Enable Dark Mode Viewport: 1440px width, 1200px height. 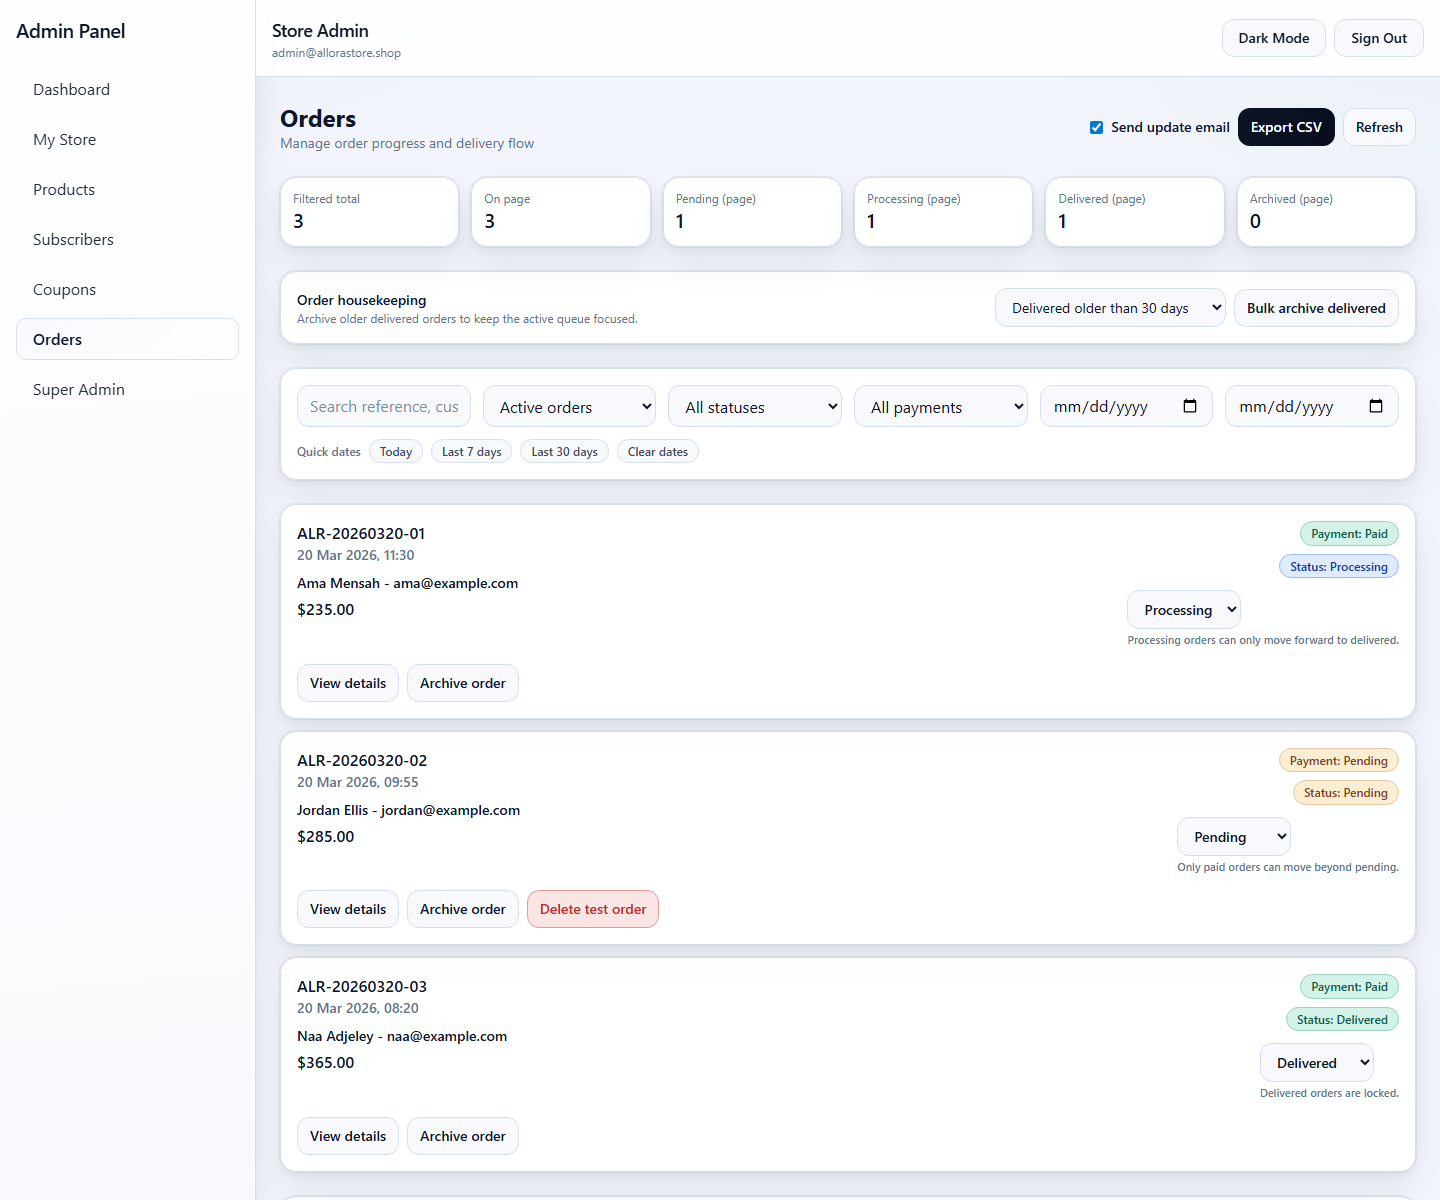[x=1273, y=37]
